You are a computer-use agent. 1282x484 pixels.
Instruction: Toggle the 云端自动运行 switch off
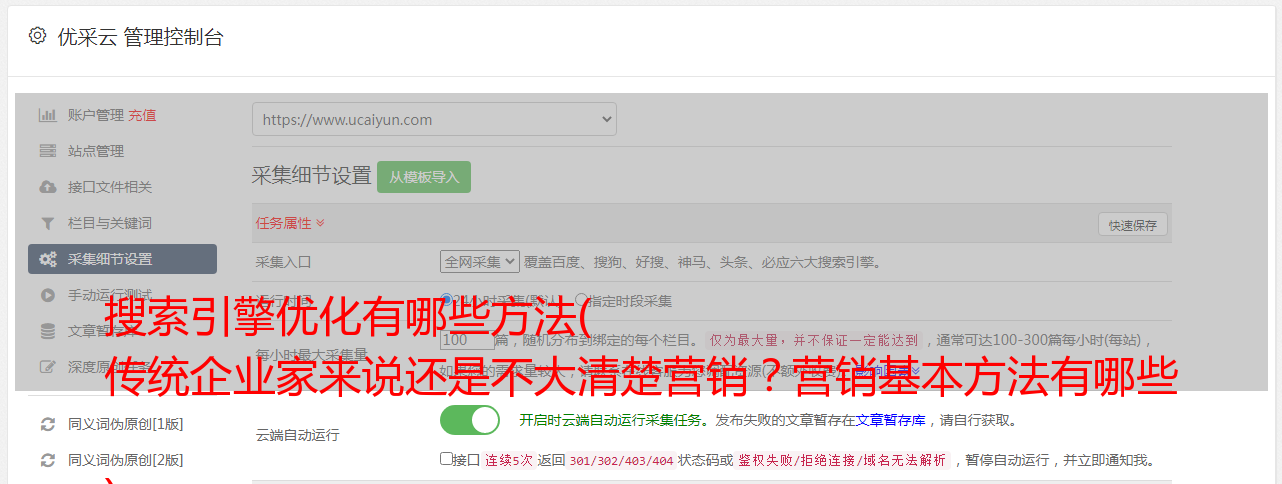click(469, 420)
